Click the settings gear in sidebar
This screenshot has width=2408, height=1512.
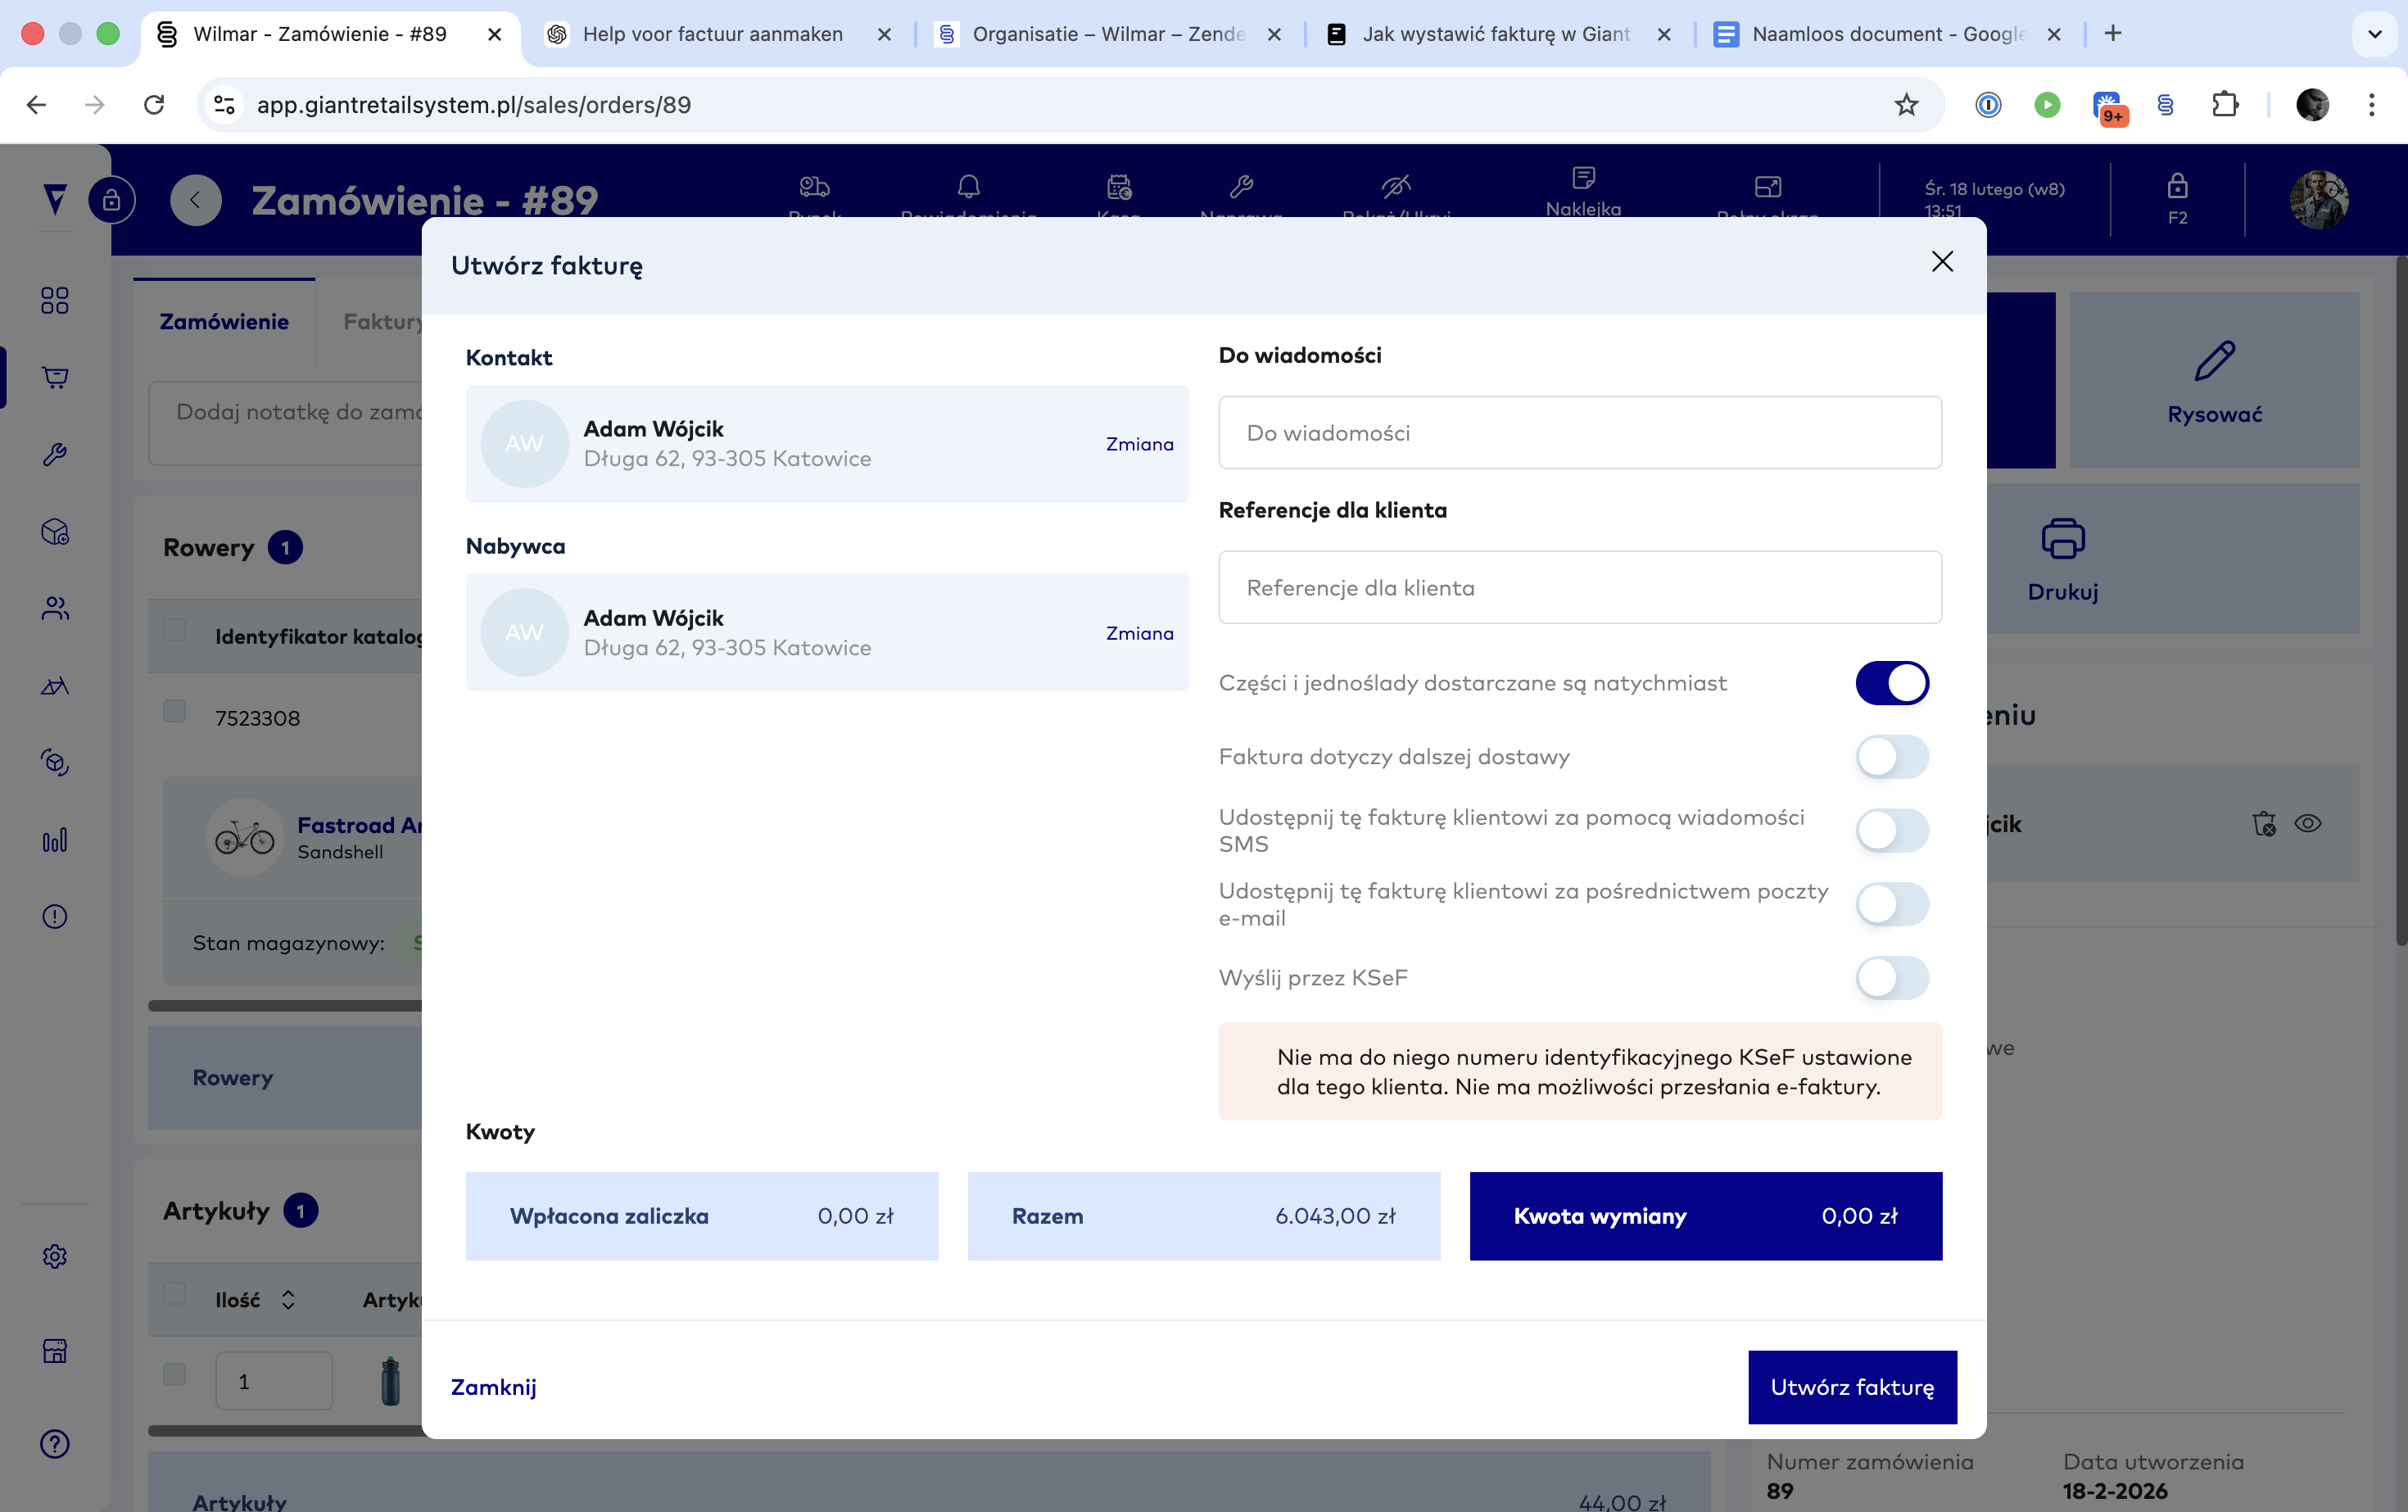55,1256
